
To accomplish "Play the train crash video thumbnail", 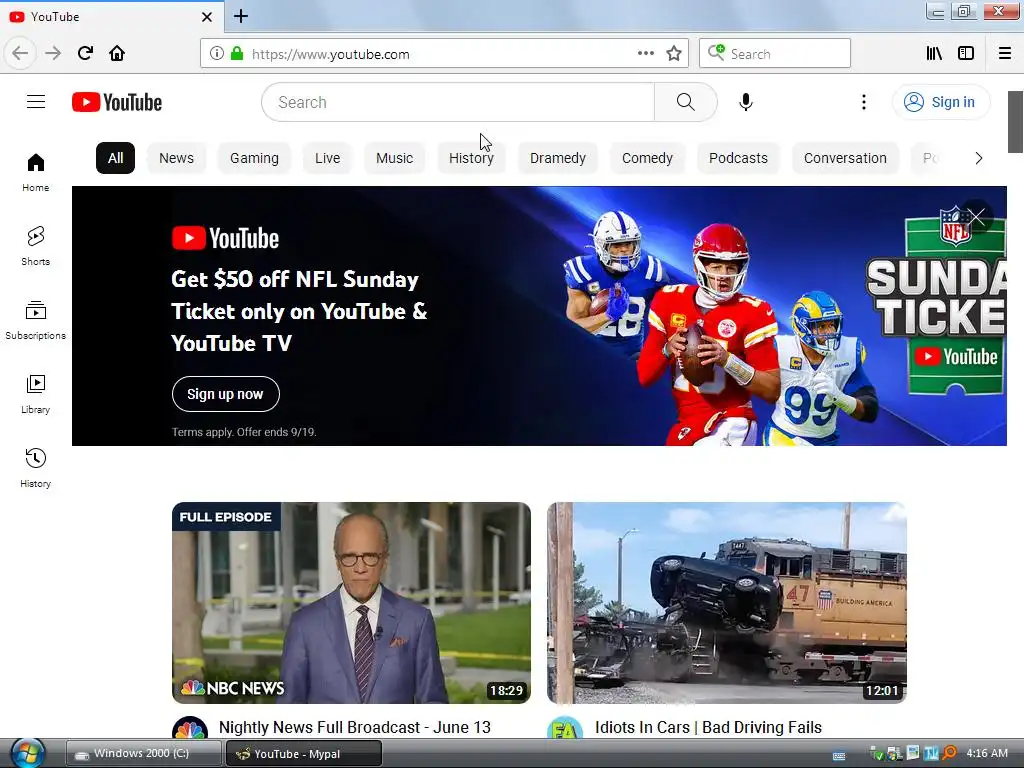I will click(x=727, y=603).
